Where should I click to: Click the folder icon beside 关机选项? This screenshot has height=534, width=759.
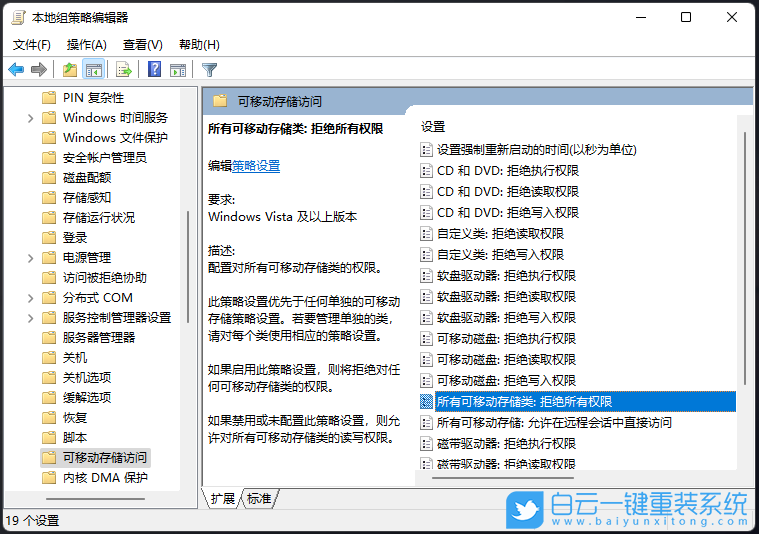[x=49, y=378]
